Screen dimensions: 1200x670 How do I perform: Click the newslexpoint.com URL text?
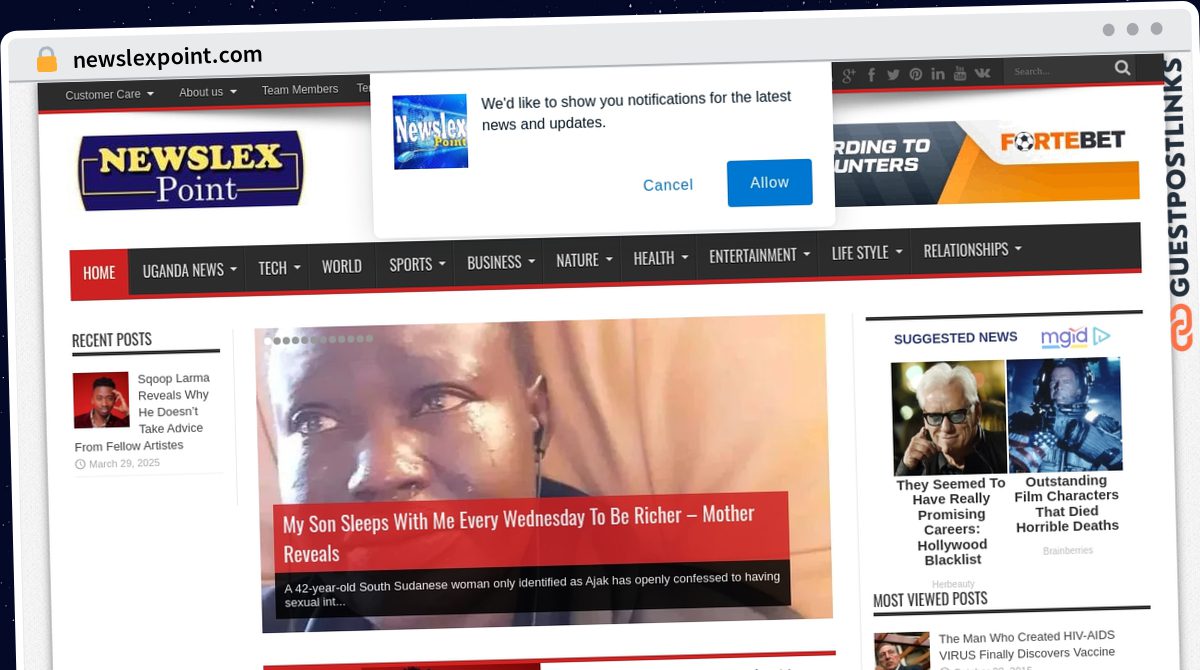[x=168, y=57]
